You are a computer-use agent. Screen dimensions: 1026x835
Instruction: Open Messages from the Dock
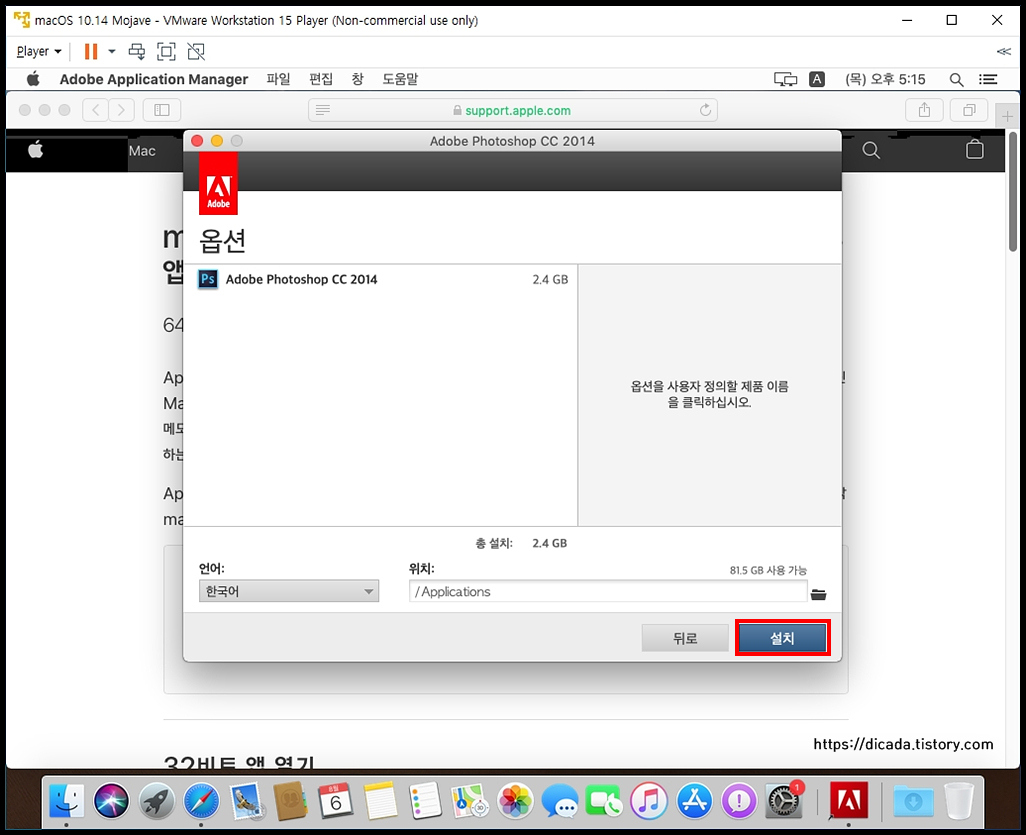[x=560, y=801]
